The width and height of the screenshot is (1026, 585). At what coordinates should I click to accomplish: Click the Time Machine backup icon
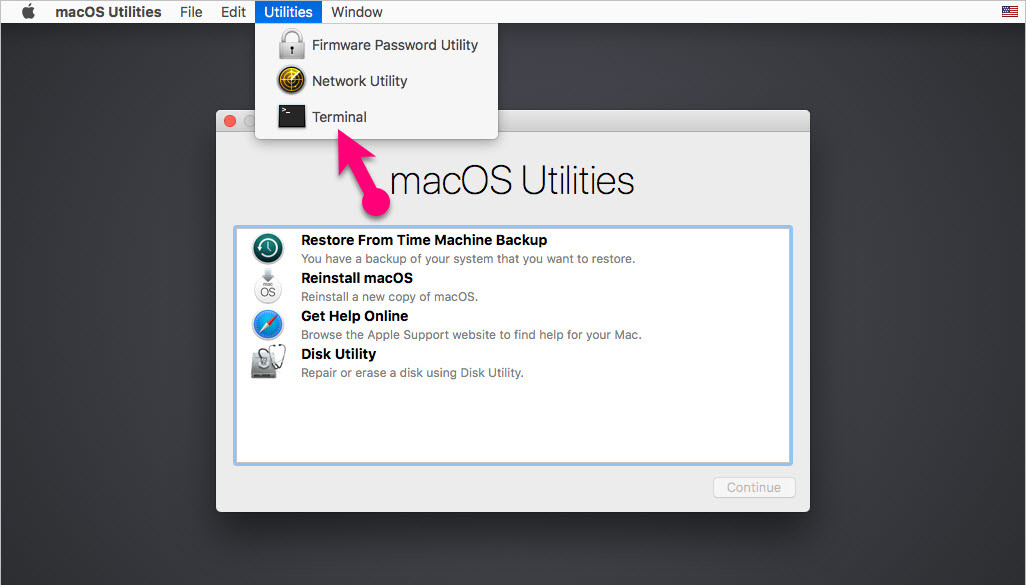point(268,248)
